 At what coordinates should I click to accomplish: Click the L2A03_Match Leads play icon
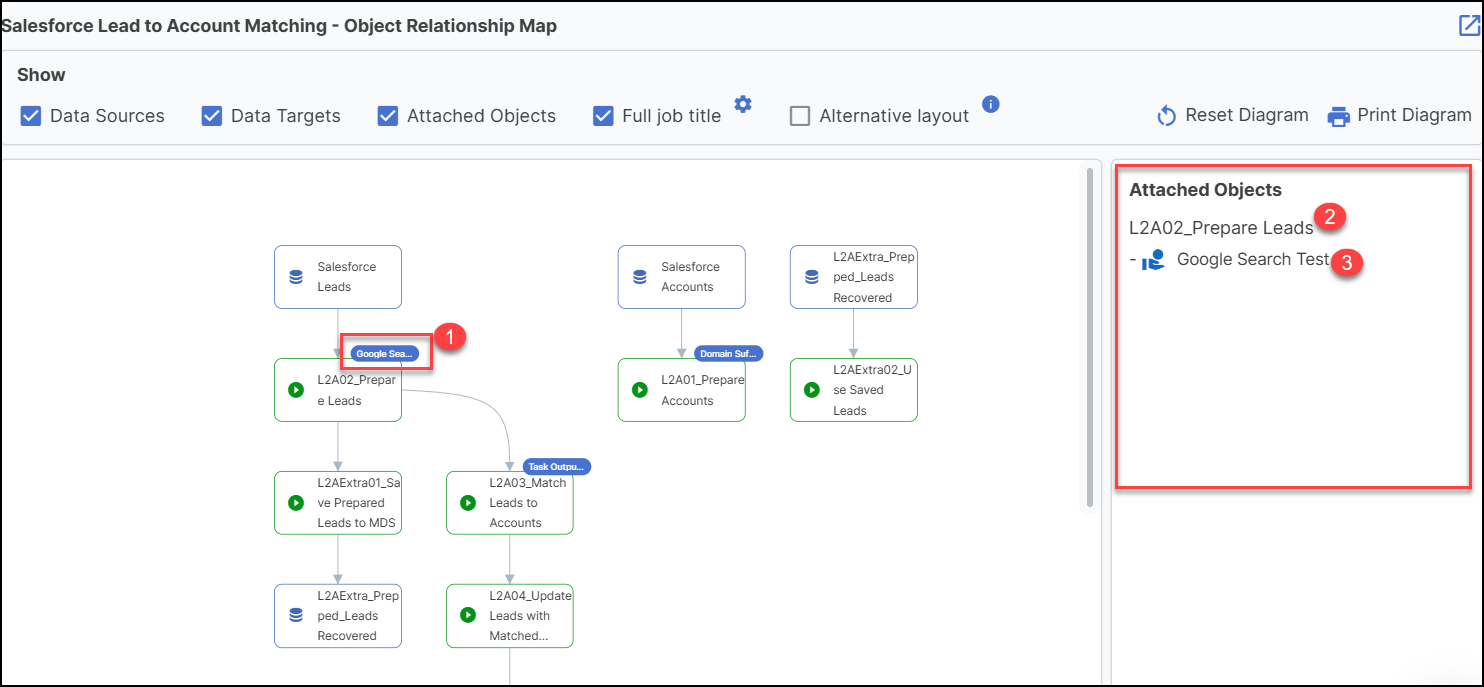tap(468, 502)
